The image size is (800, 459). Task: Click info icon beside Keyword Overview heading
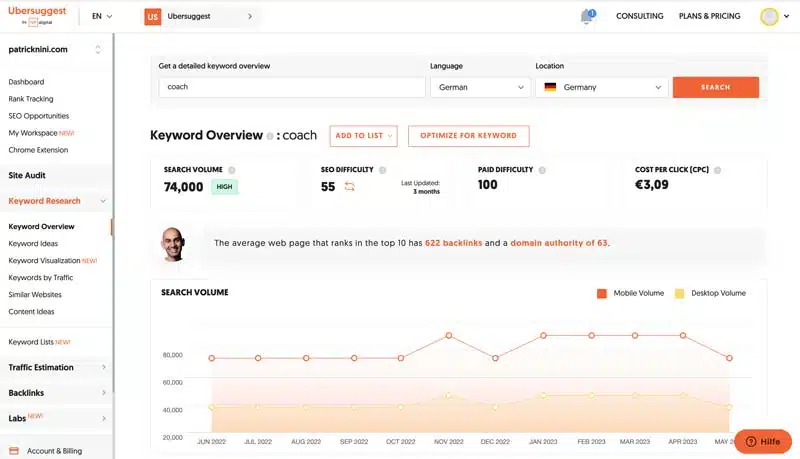click(x=270, y=136)
